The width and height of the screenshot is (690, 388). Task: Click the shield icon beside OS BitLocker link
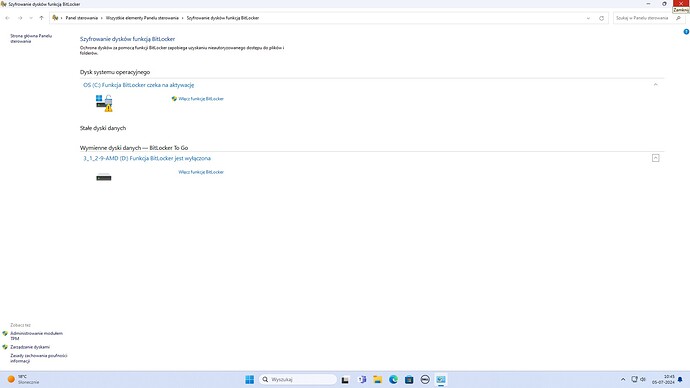(174, 99)
